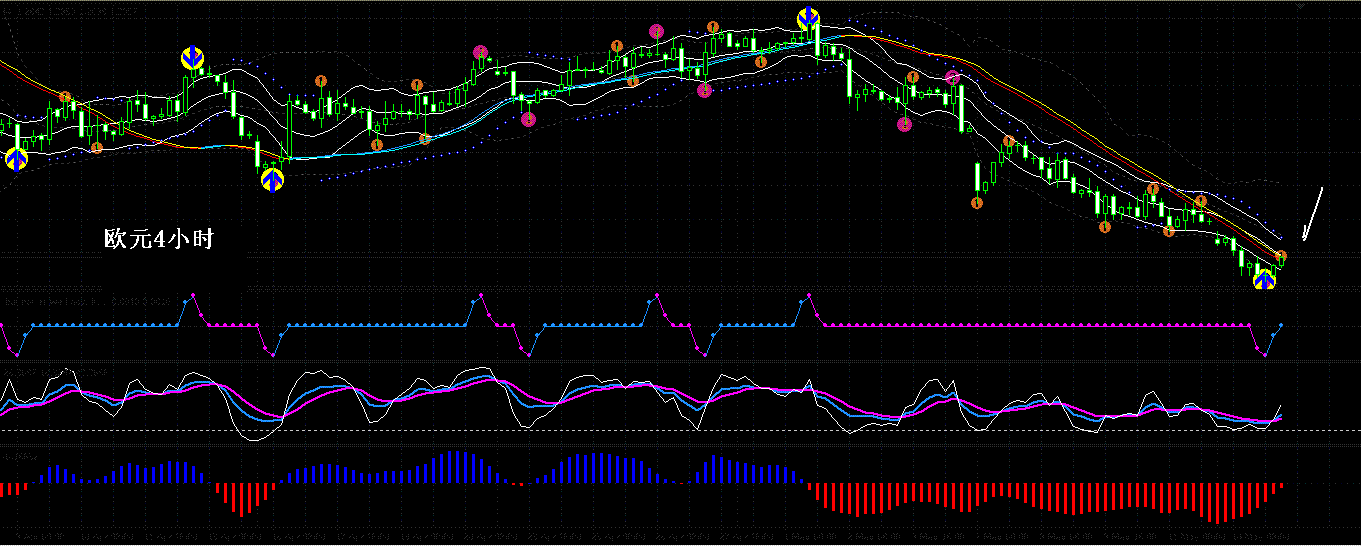Screen dimensions: 1361x547
Task: Click the orange marker under the isolated gap-down candle
Action: (x=977, y=203)
